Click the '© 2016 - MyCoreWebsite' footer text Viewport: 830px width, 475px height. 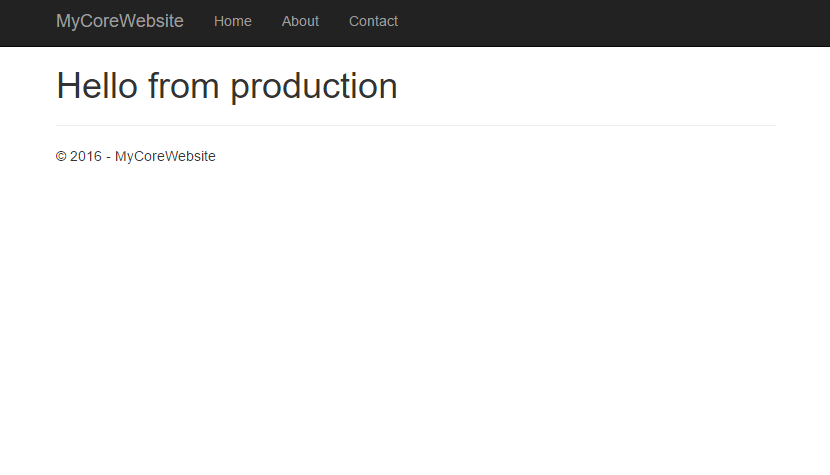136,156
